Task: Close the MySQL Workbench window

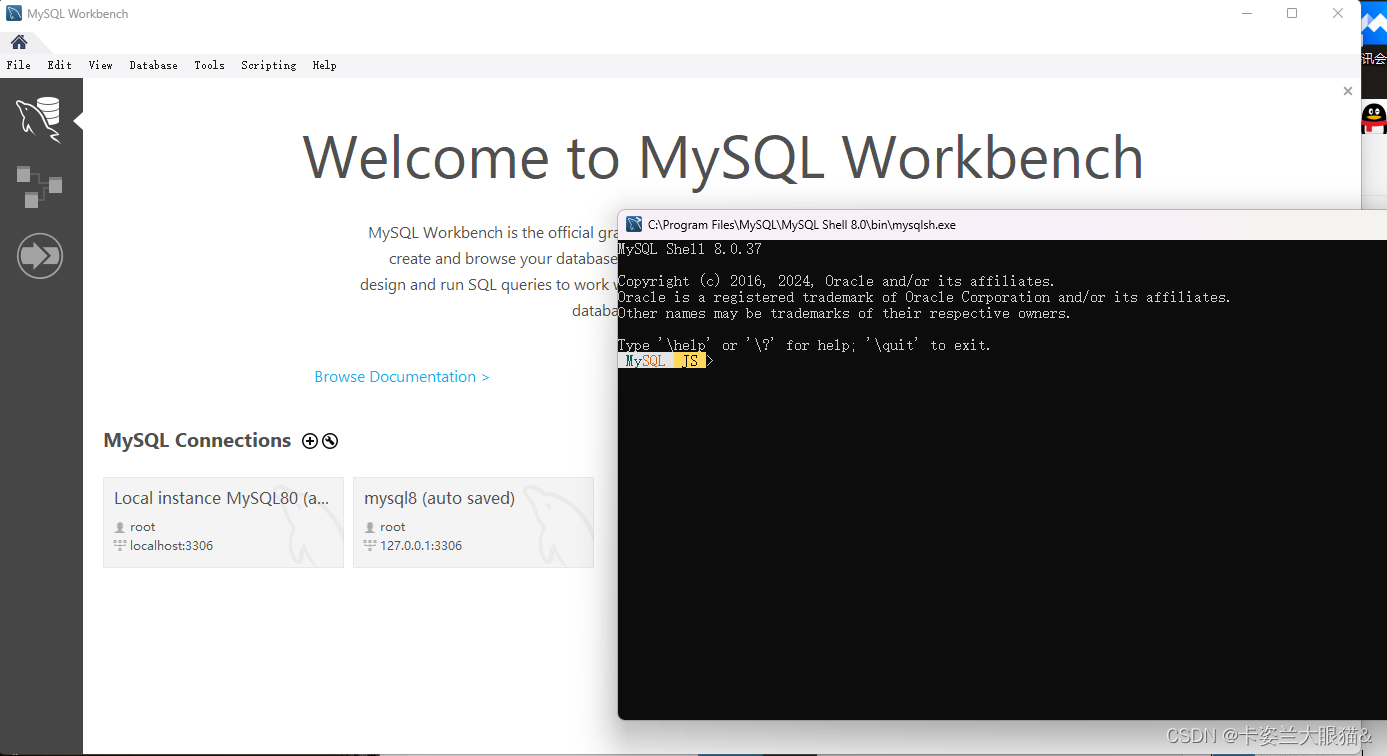Action: pyautogui.click(x=1338, y=14)
